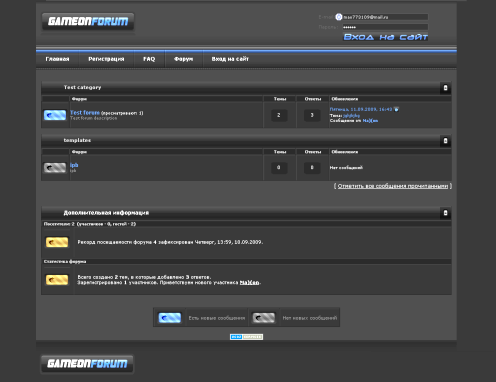The height and width of the screenshot is (382, 496).
Task: Click the GameOnForum logo in the footer
Action: point(87,363)
